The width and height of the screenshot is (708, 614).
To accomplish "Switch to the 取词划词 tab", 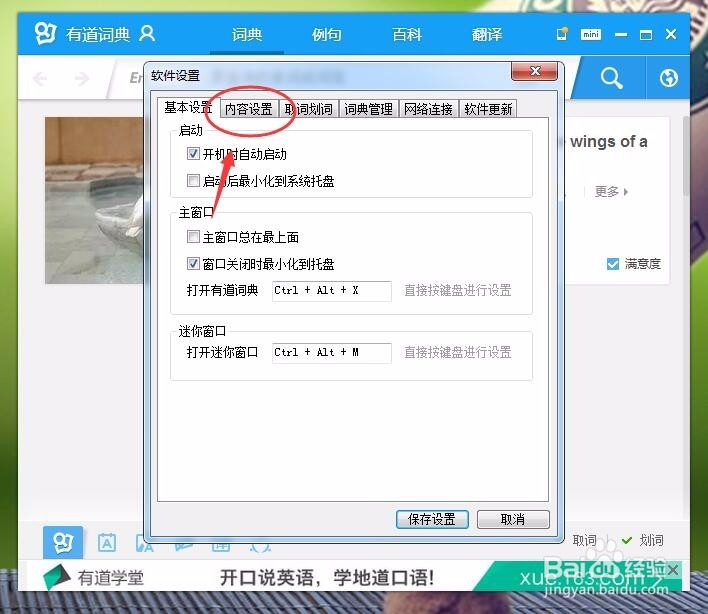I will click(308, 109).
